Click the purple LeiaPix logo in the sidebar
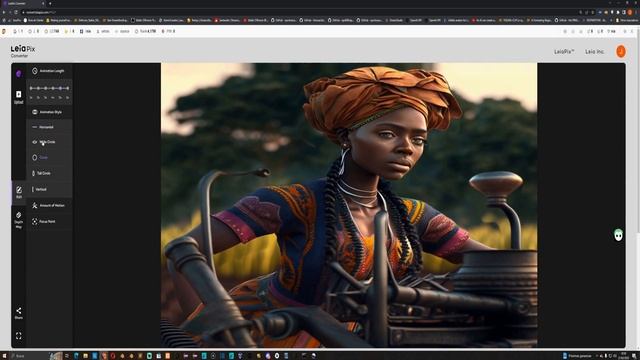The height and width of the screenshot is (360, 640). (18, 73)
